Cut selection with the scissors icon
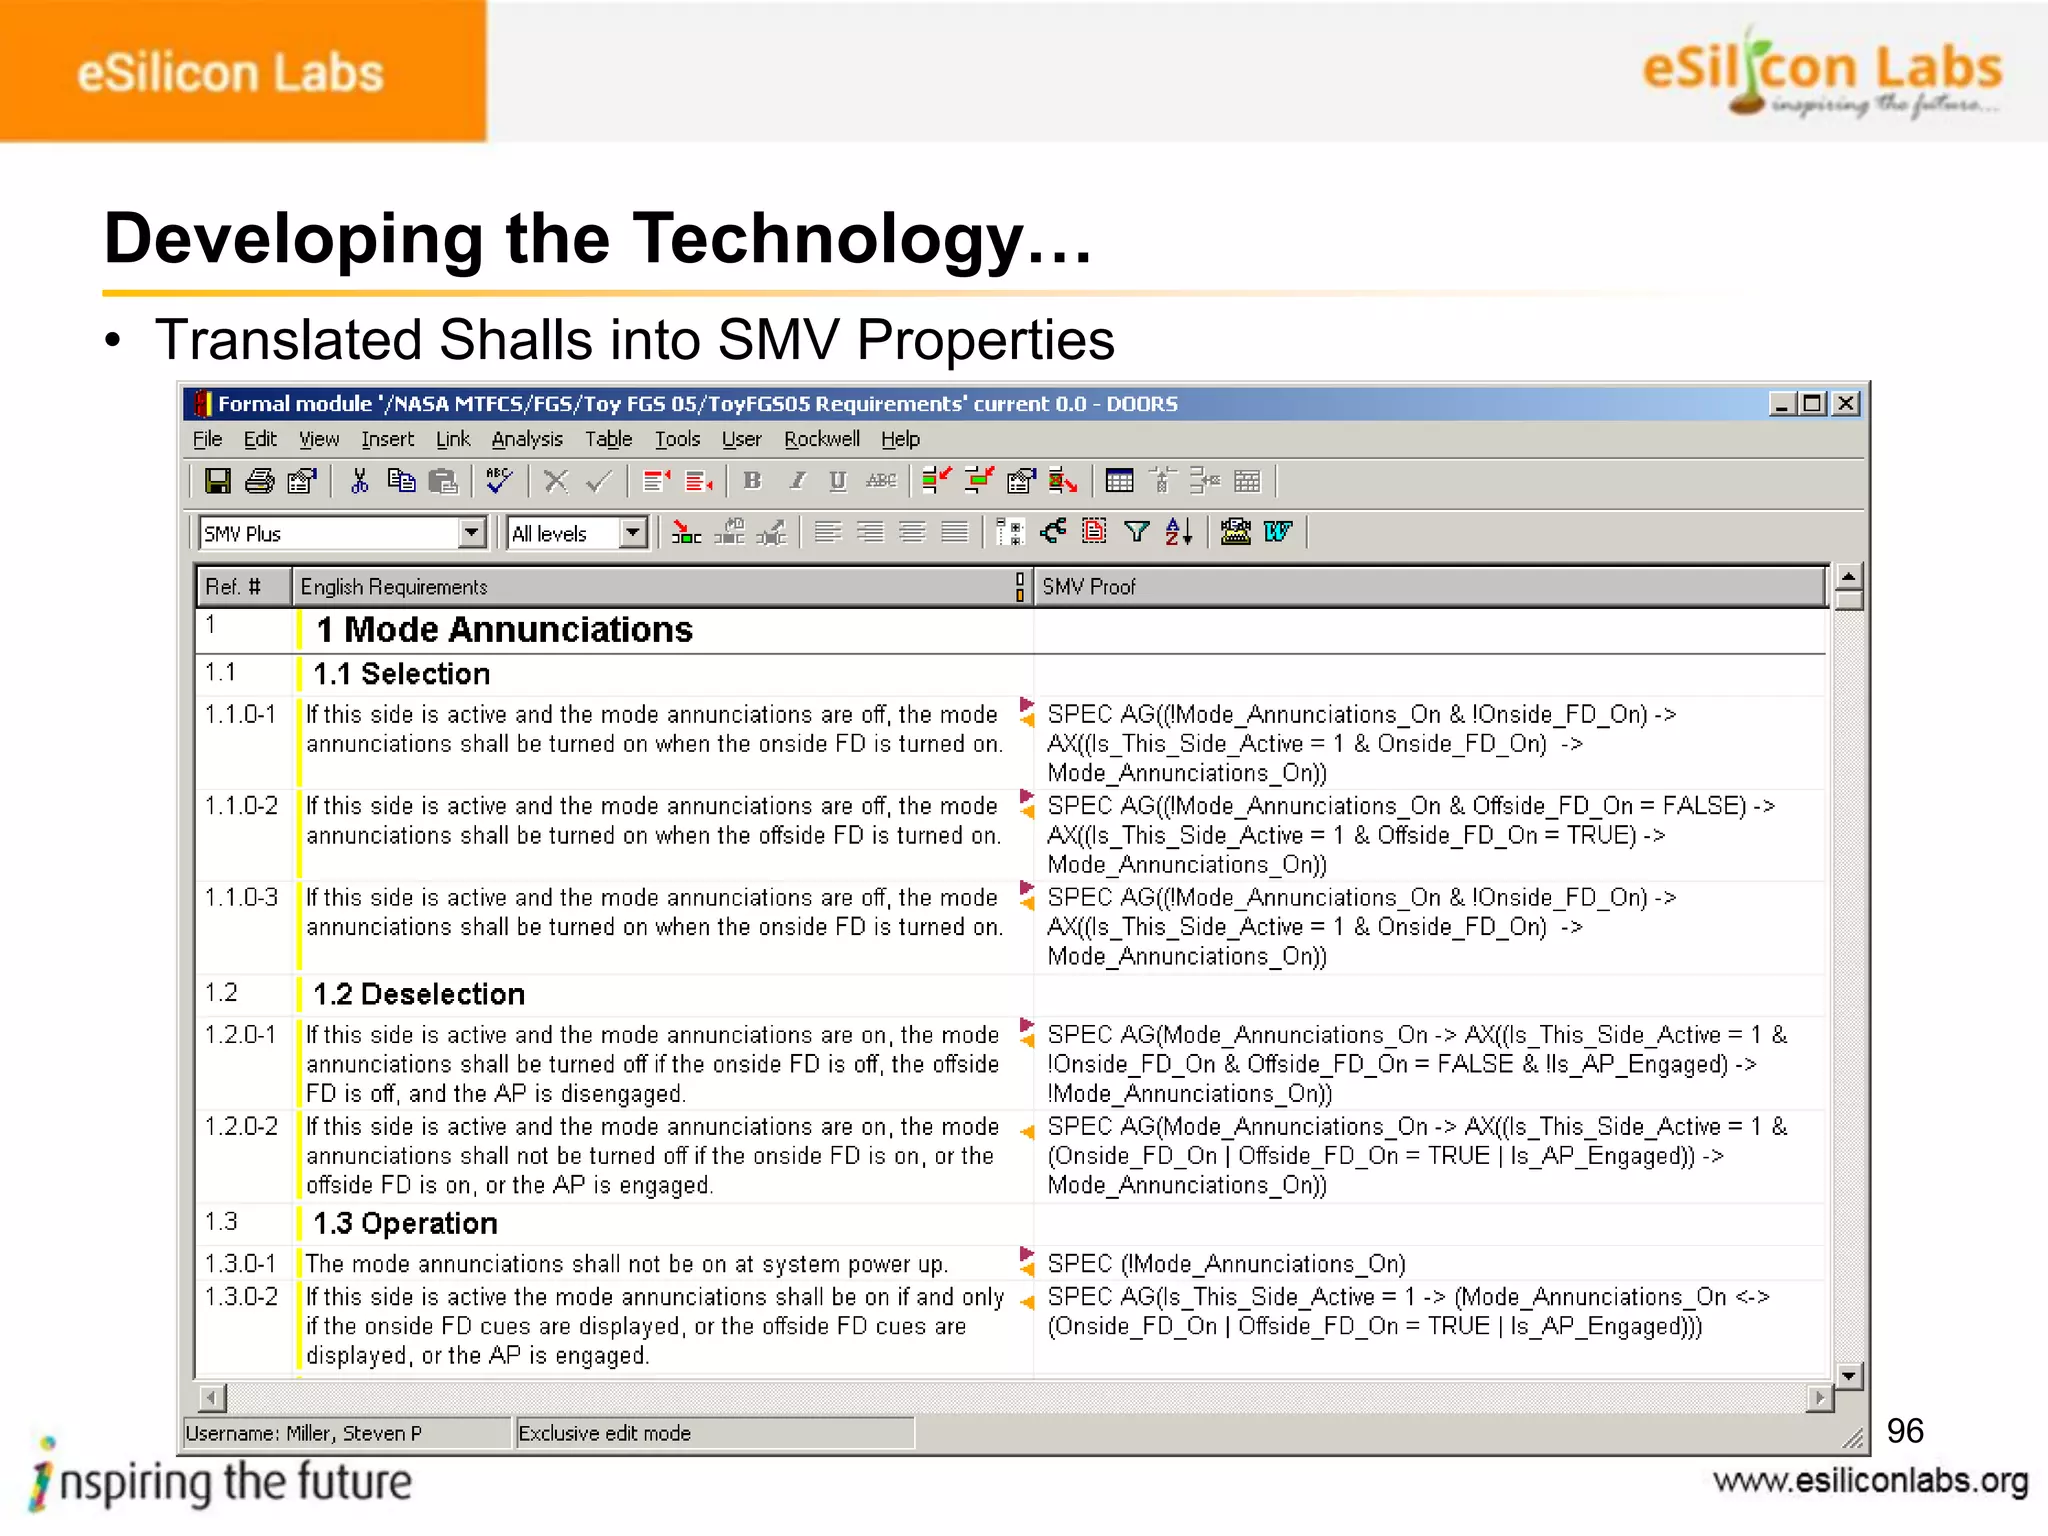The width and height of the screenshot is (2048, 1536). tap(360, 482)
